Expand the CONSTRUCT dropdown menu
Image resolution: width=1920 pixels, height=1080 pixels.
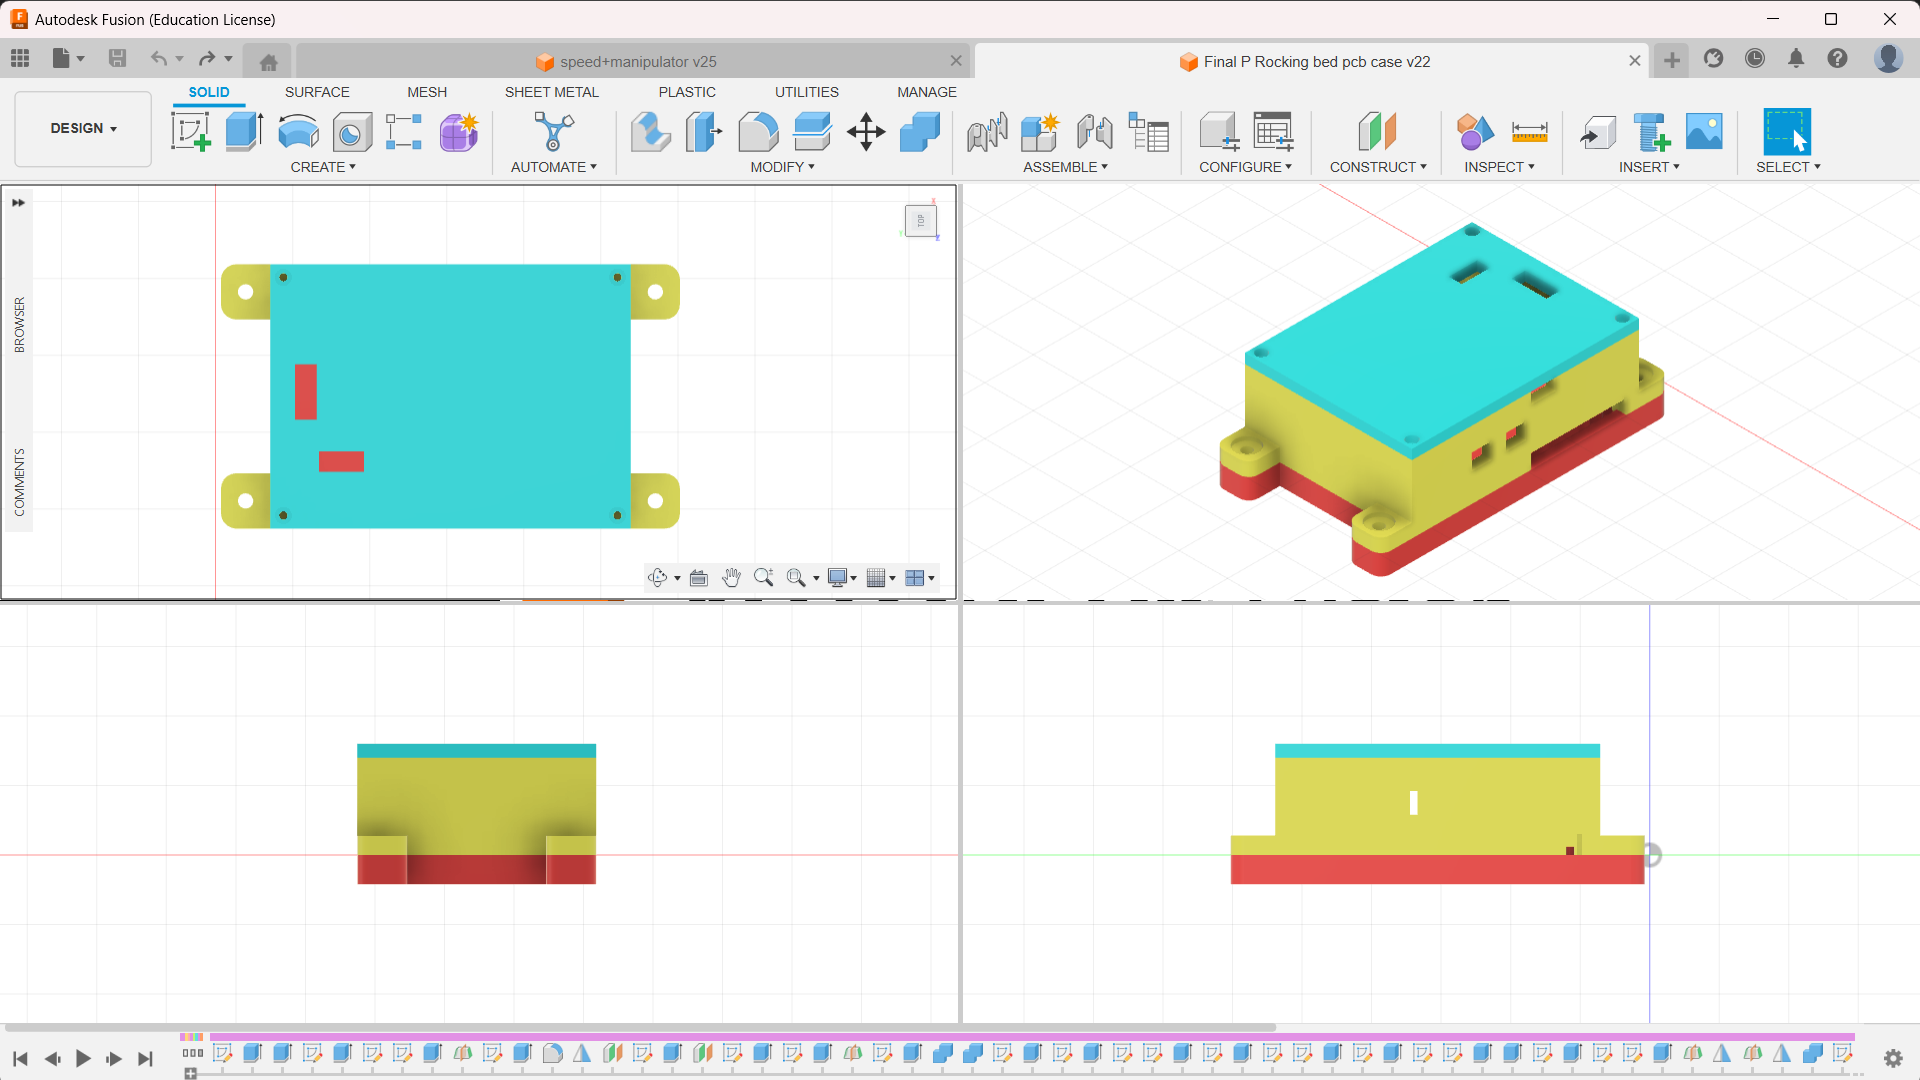click(1377, 167)
